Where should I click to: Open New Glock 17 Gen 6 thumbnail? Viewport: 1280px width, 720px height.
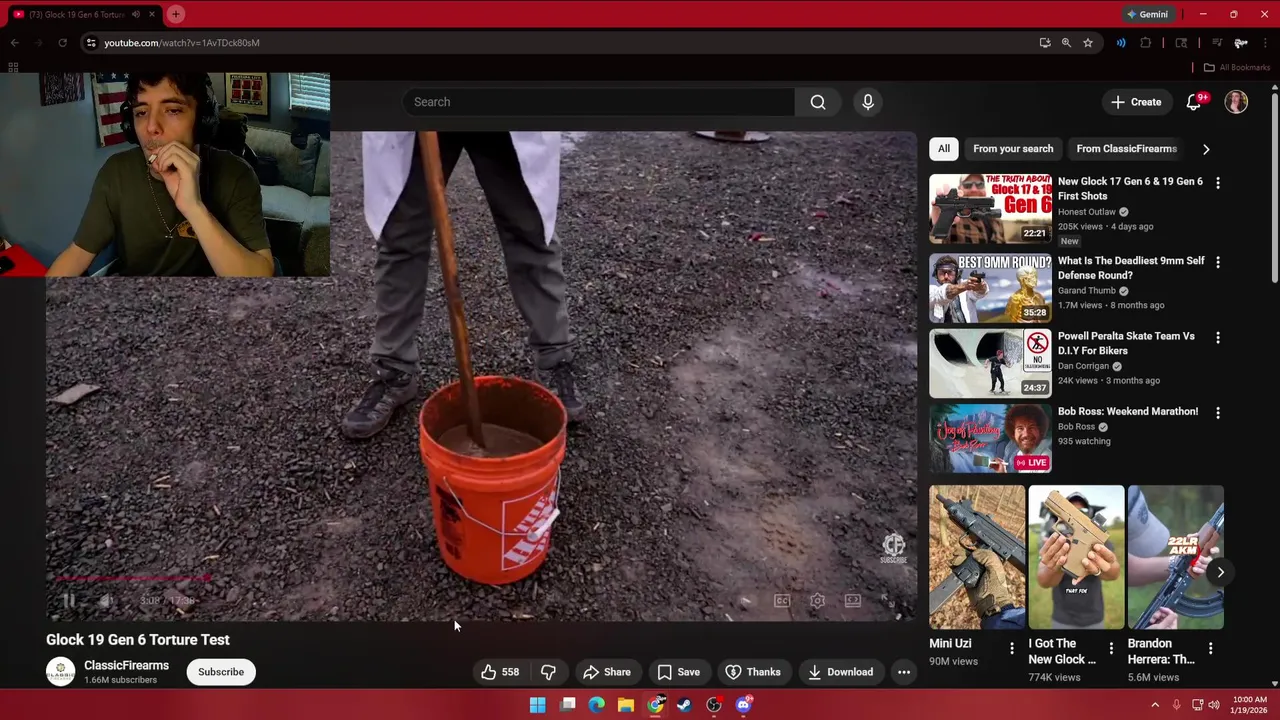pos(990,209)
